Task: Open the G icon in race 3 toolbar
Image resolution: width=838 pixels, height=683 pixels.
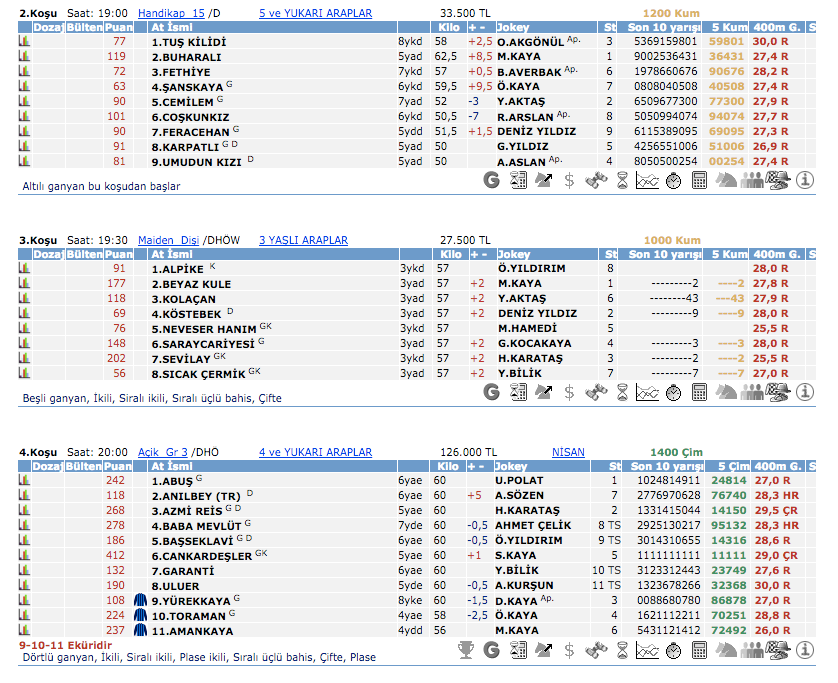Action: click(x=491, y=392)
